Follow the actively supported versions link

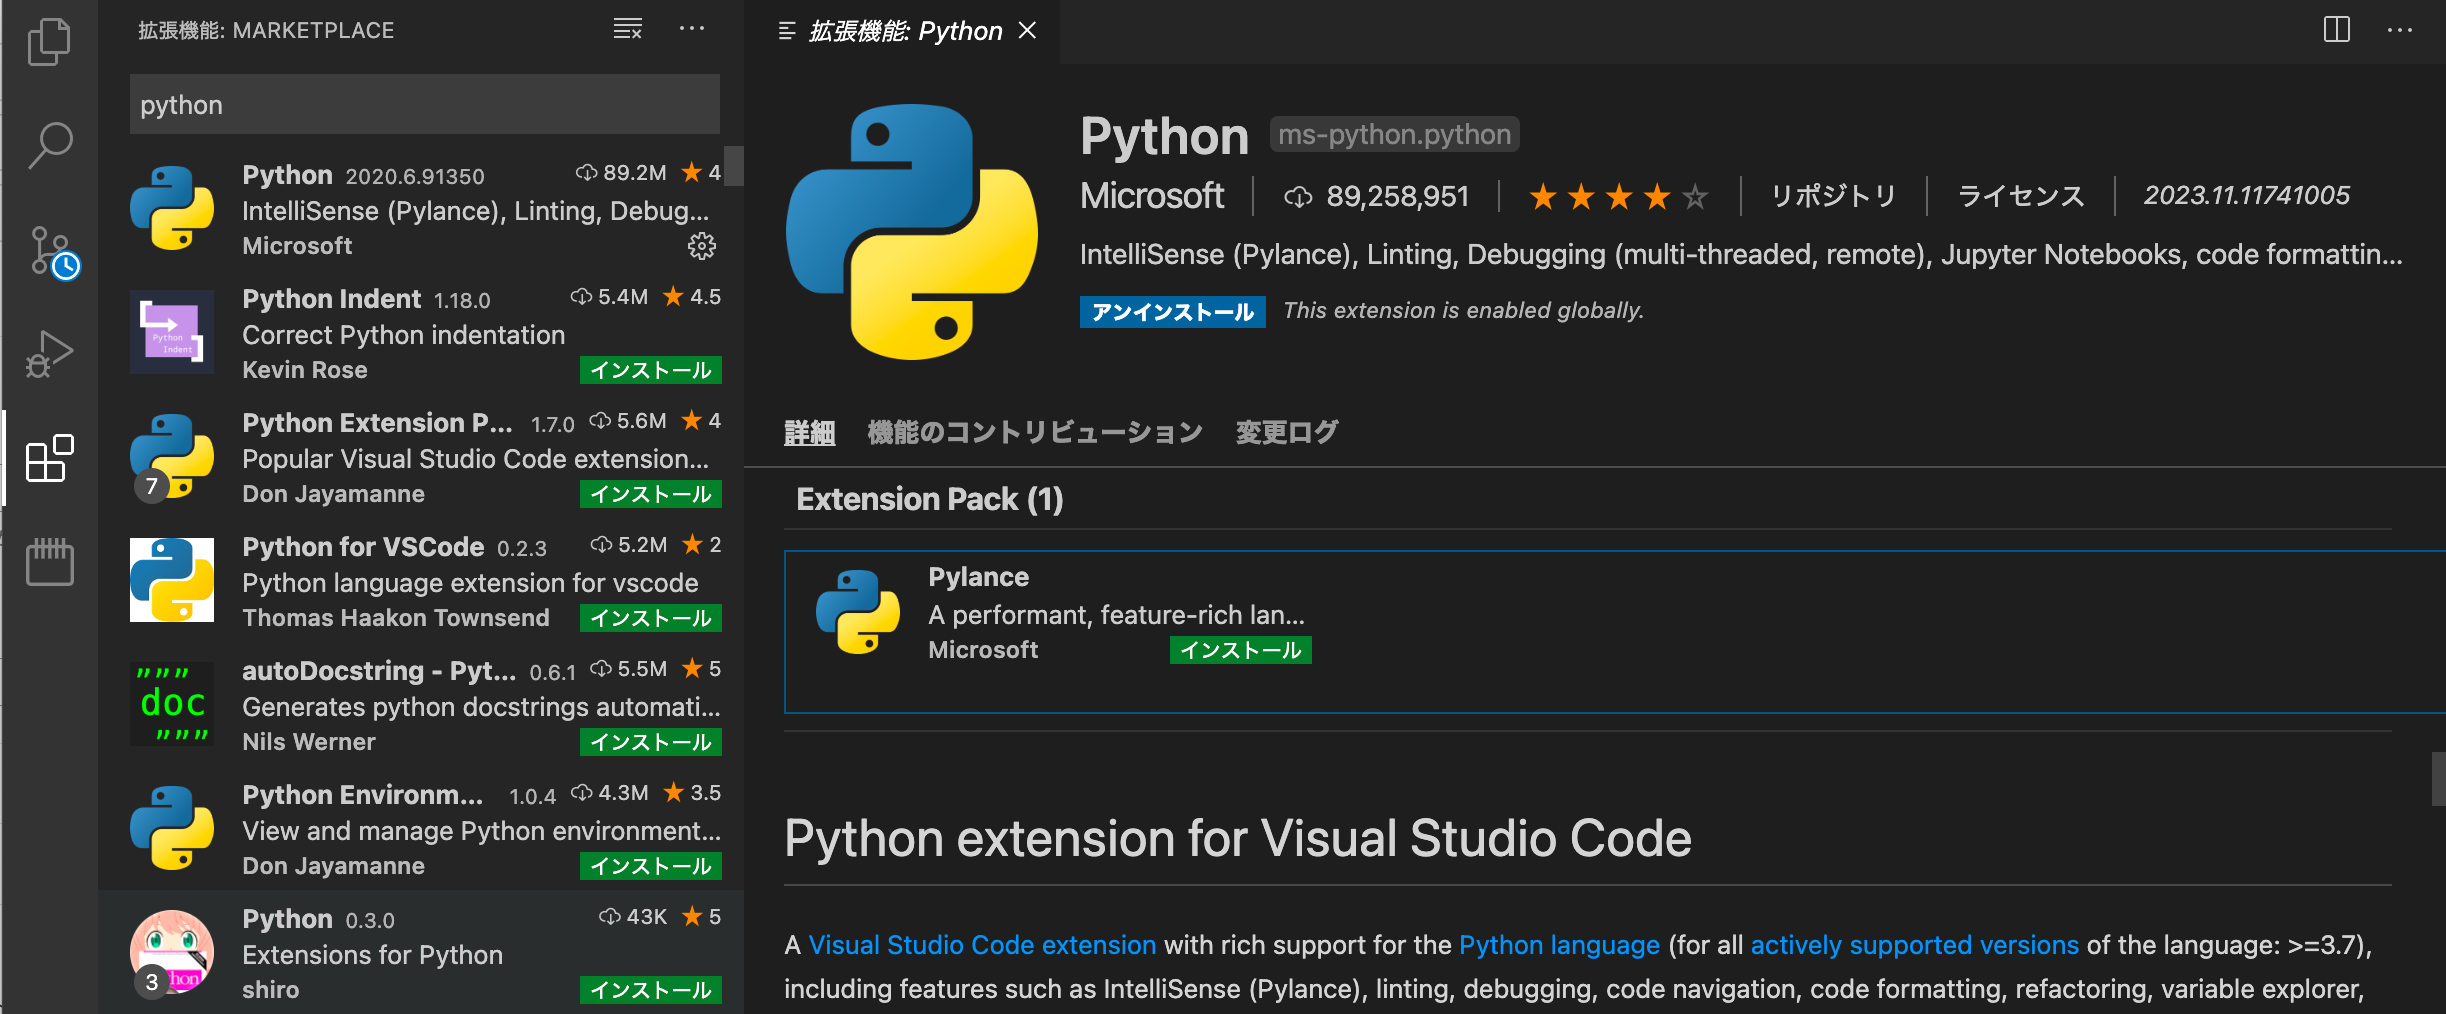coord(1914,945)
